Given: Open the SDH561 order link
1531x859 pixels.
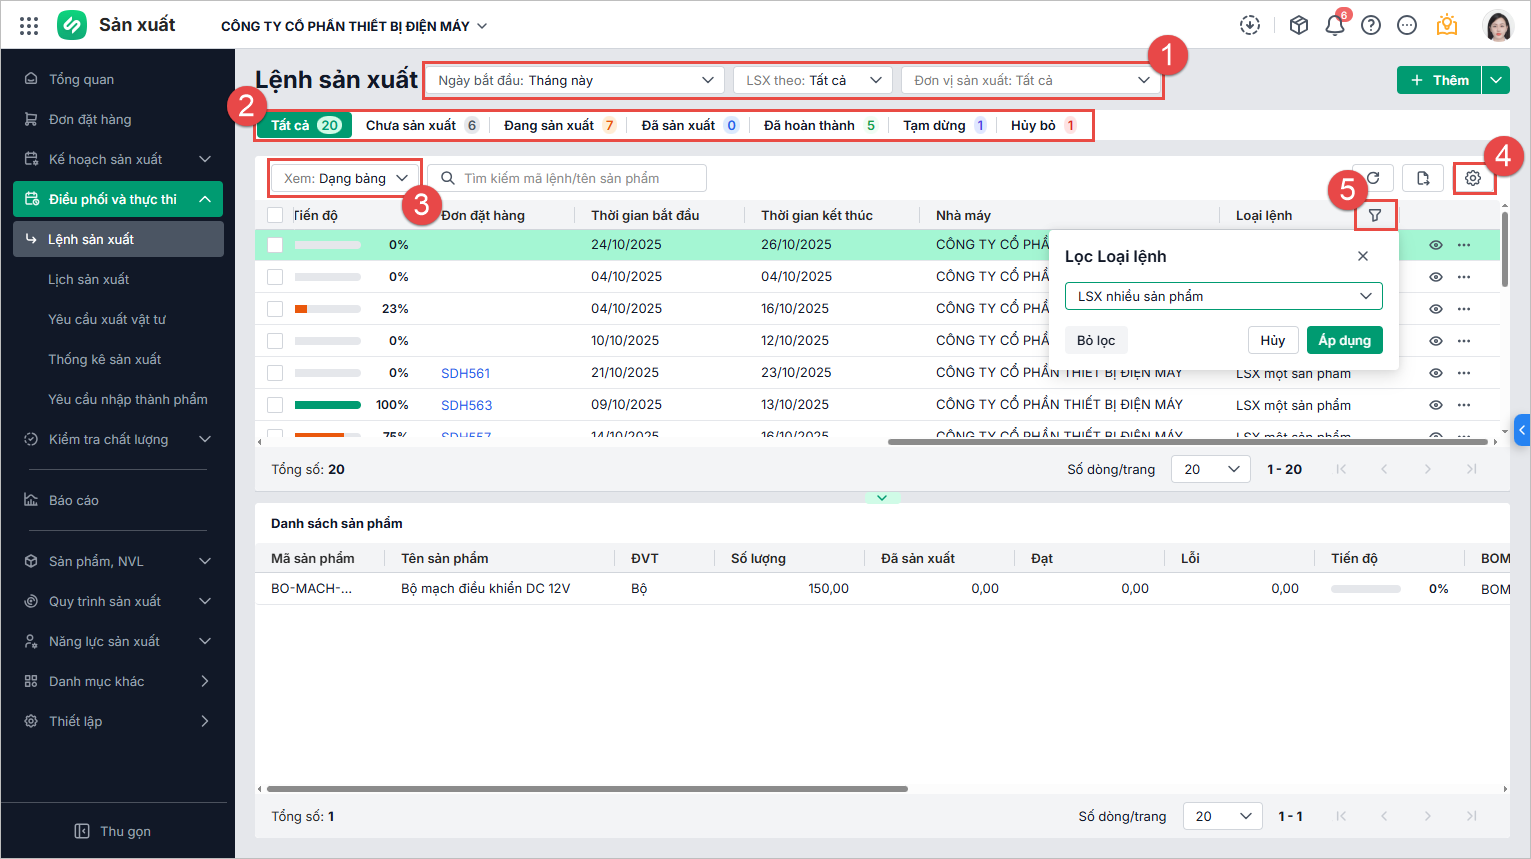Looking at the screenshot, I should point(465,373).
